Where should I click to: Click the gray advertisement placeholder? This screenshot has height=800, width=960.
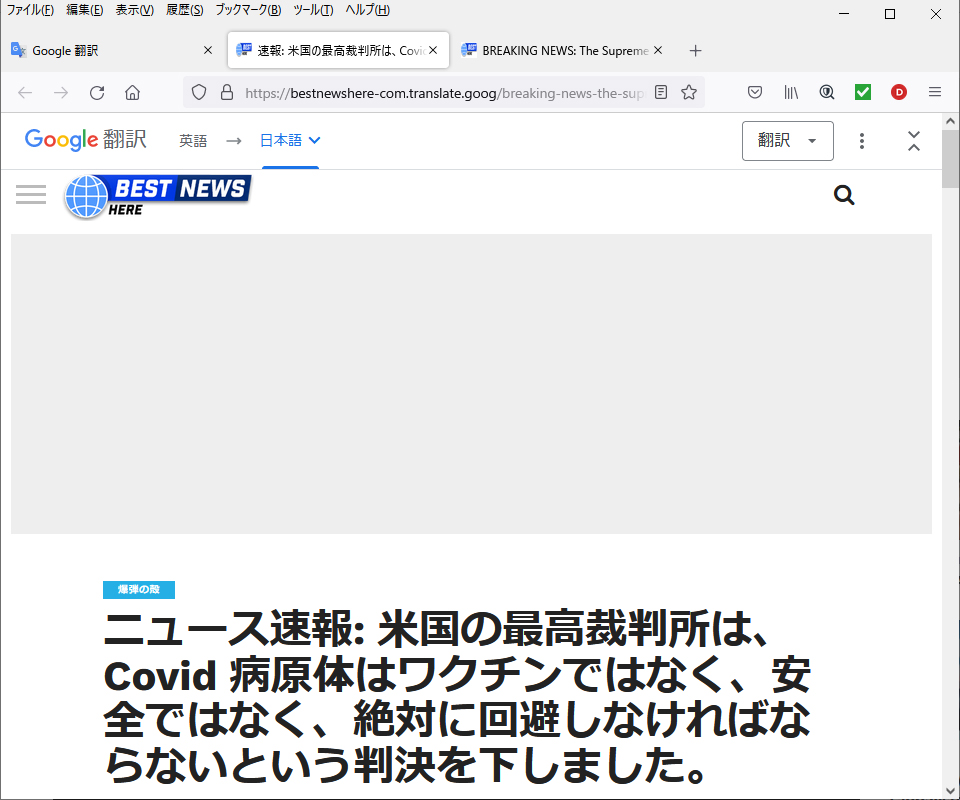pos(471,384)
